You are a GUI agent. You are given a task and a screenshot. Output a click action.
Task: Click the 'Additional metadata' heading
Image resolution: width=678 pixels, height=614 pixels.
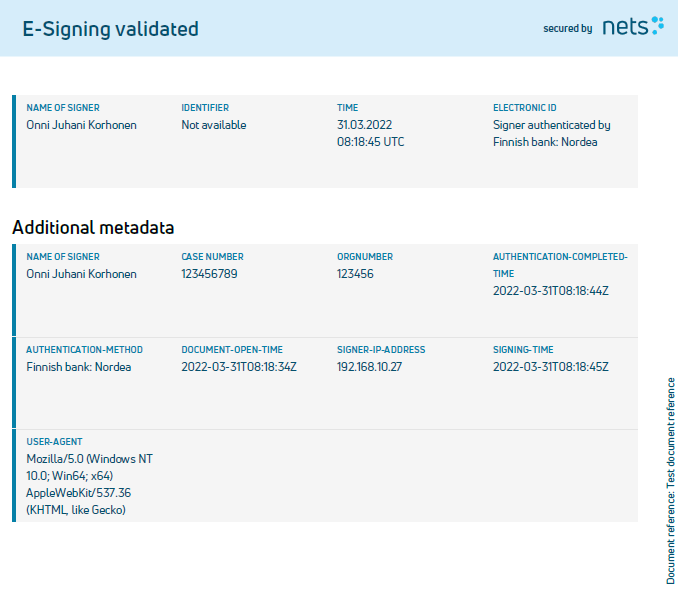click(x=93, y=227)
